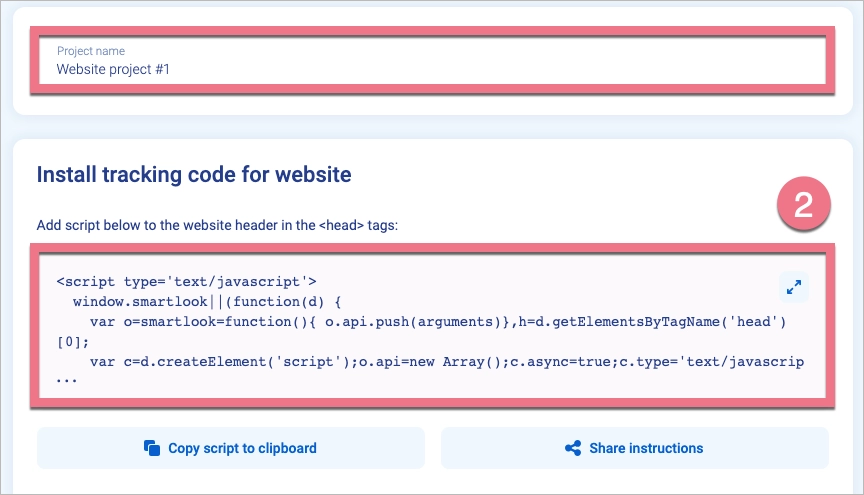Click o.api.push(arguments) in the code
This screenshot has height=495, width=864.
408,321
